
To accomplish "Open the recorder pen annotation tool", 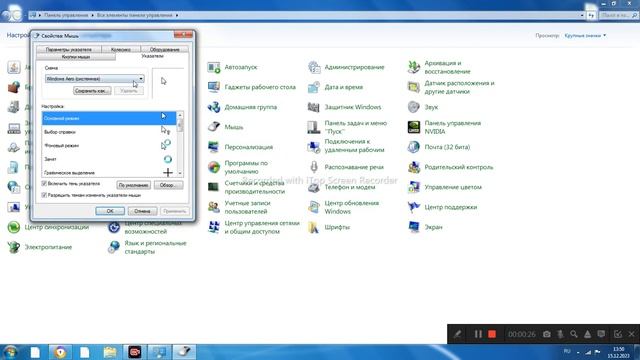I will click(x=458, y=334).
